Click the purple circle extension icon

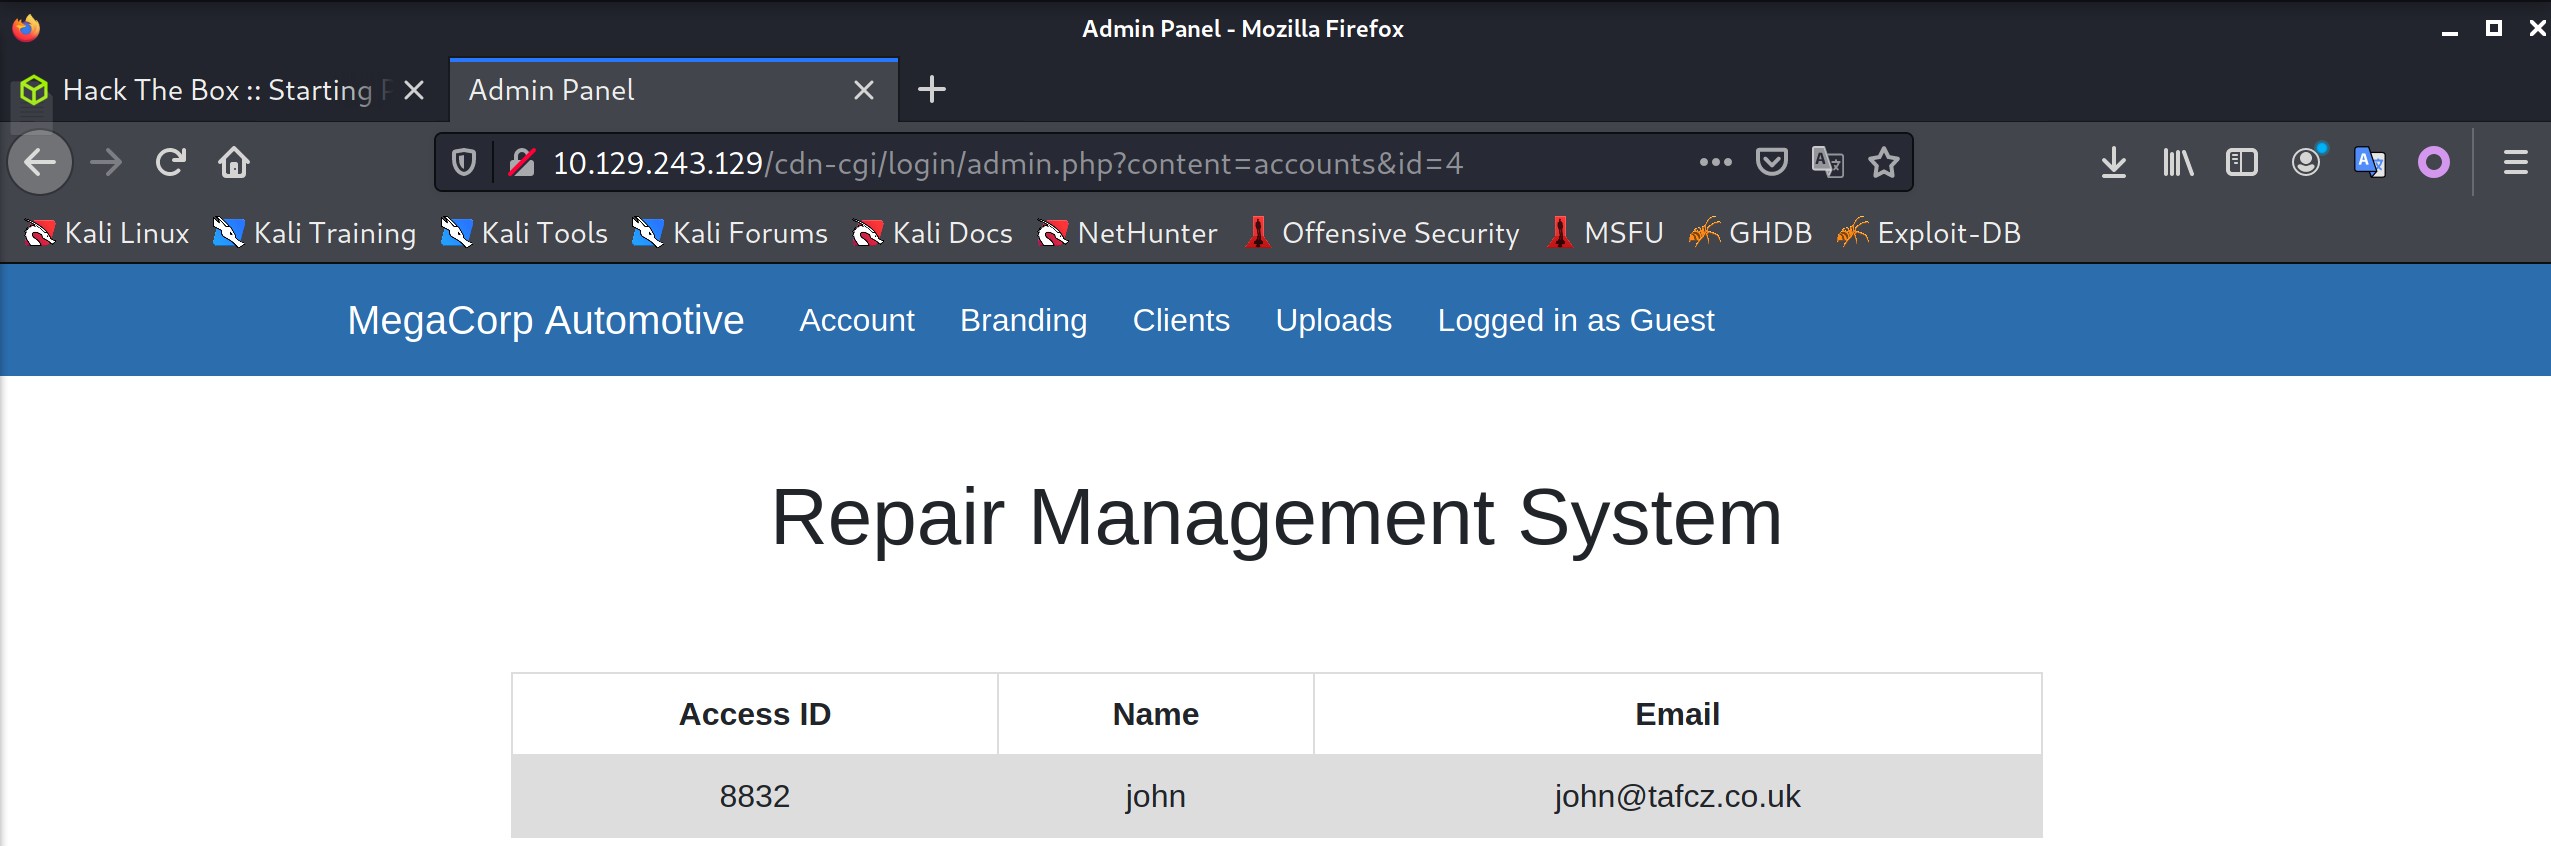2434,162
